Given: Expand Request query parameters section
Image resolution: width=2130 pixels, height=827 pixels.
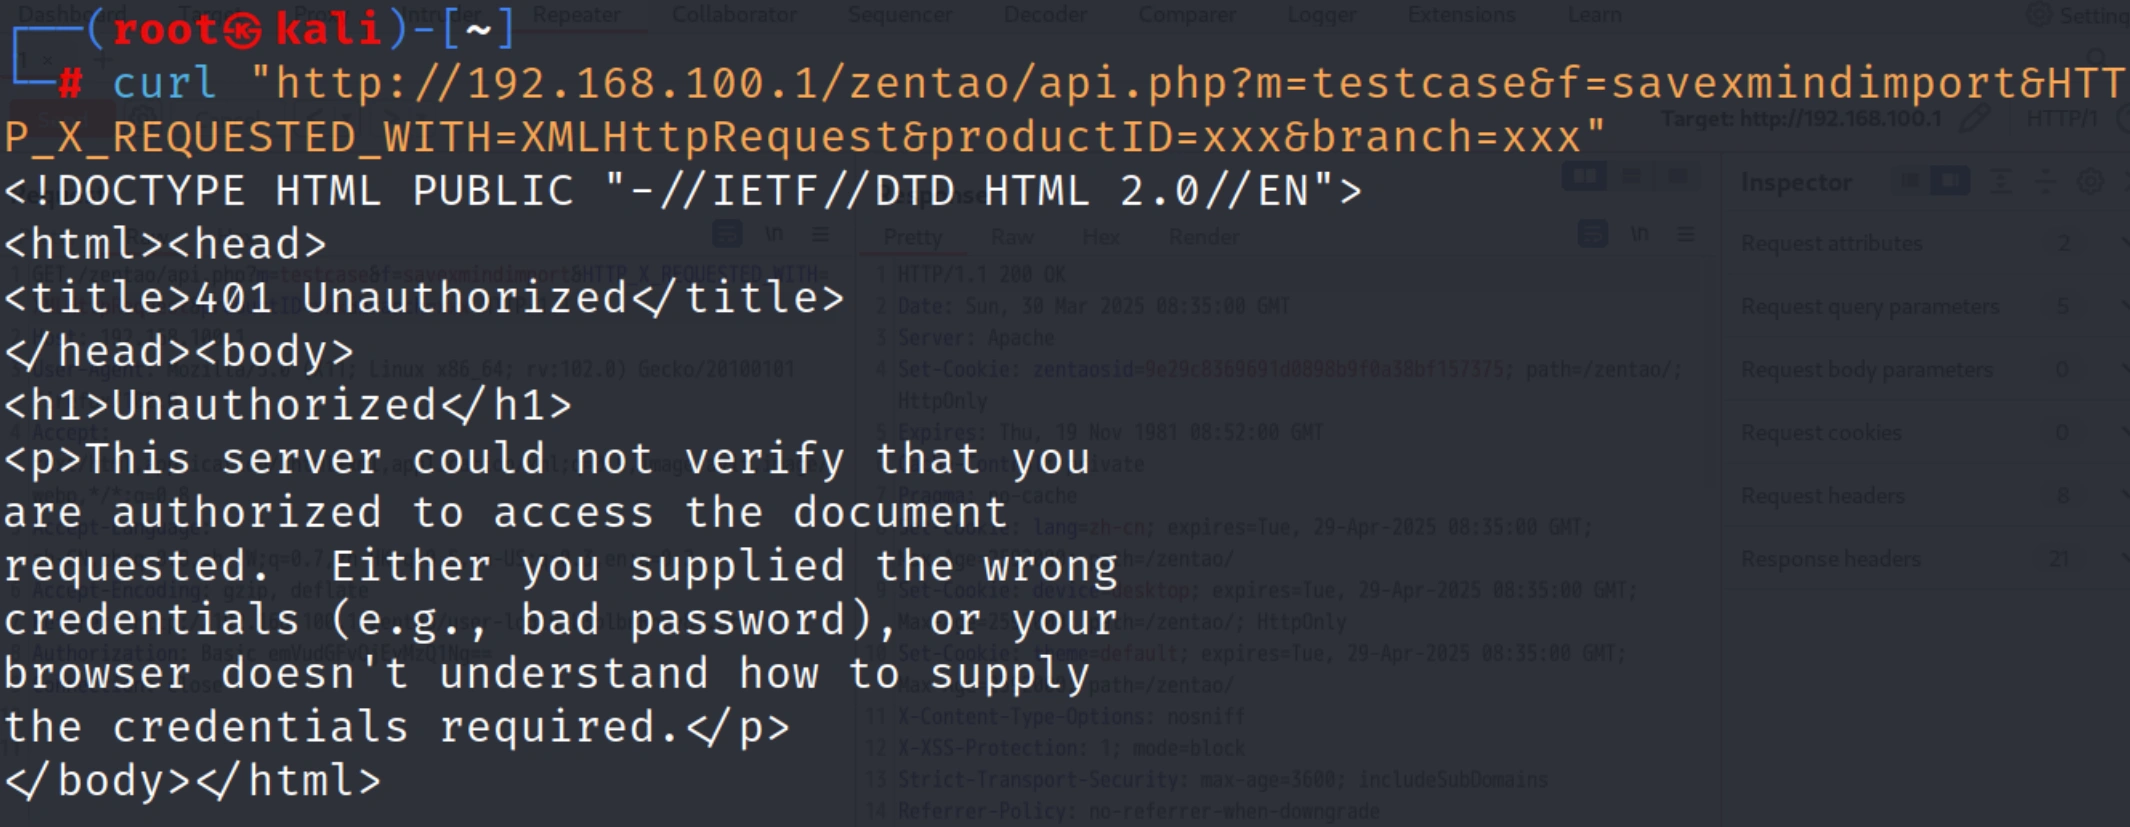Looking at the screenshot, I should pyautogui.click(x=1870, y=306).
